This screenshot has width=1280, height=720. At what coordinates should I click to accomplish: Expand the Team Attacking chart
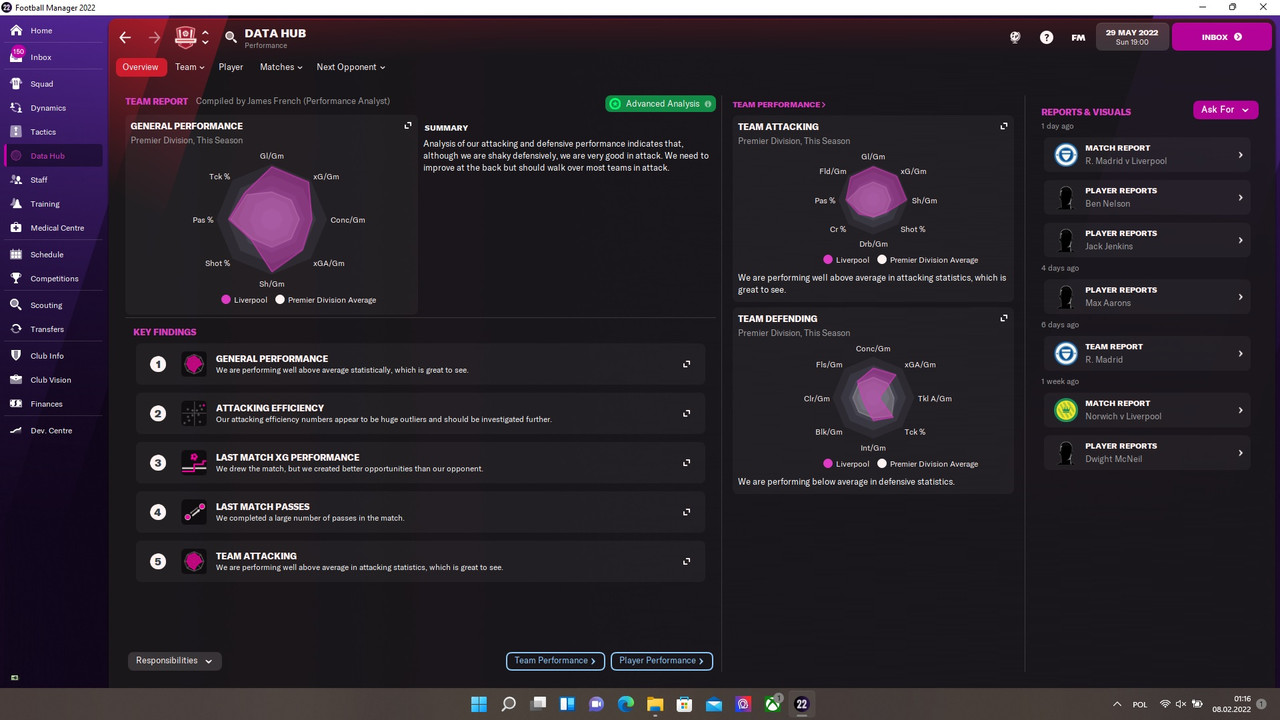(1004, 126)
